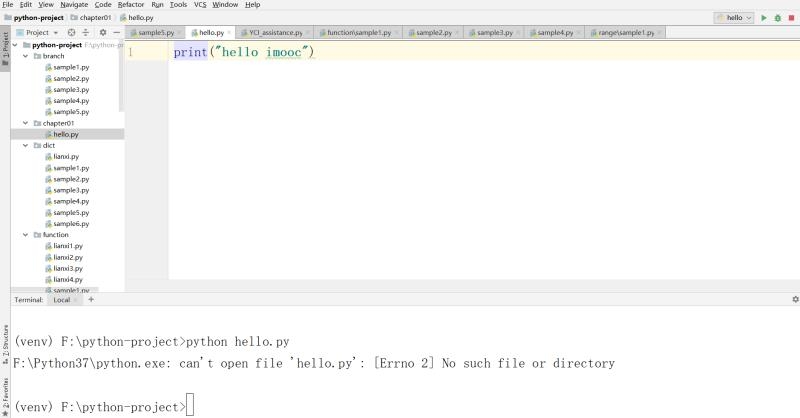
Task: Place cursor in the print("hello imooc") code line
Action: [x=244, y=52]
